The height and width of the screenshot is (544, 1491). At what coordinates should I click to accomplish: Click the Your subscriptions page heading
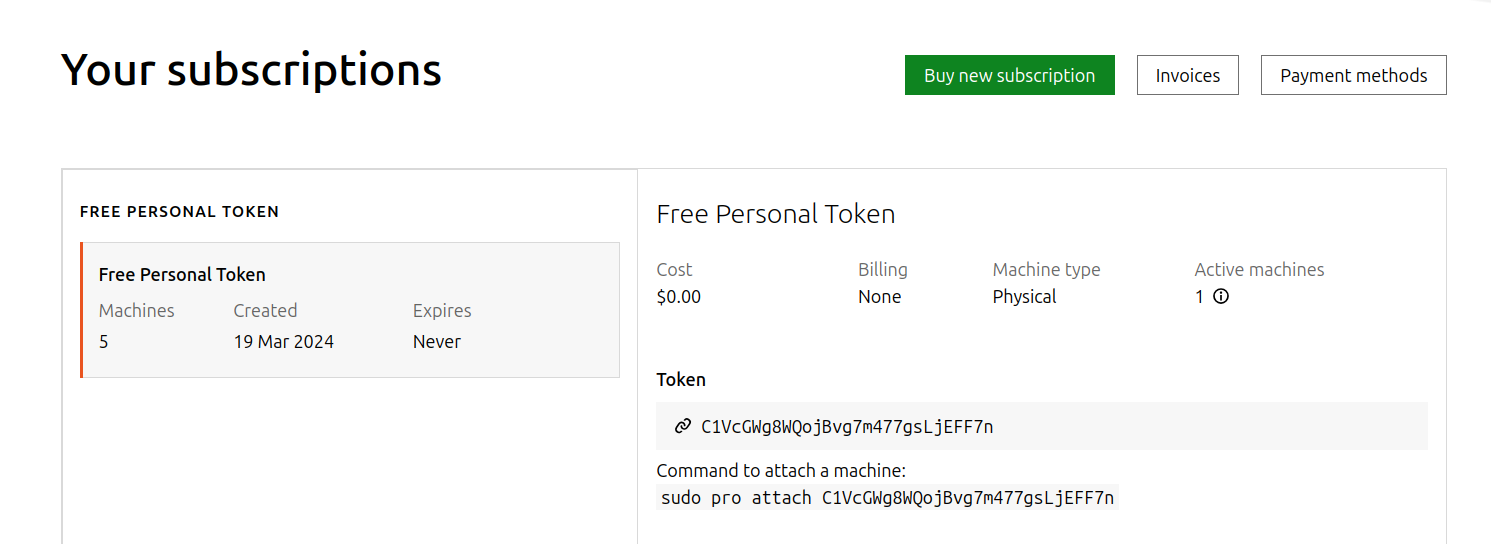(251, 70)
